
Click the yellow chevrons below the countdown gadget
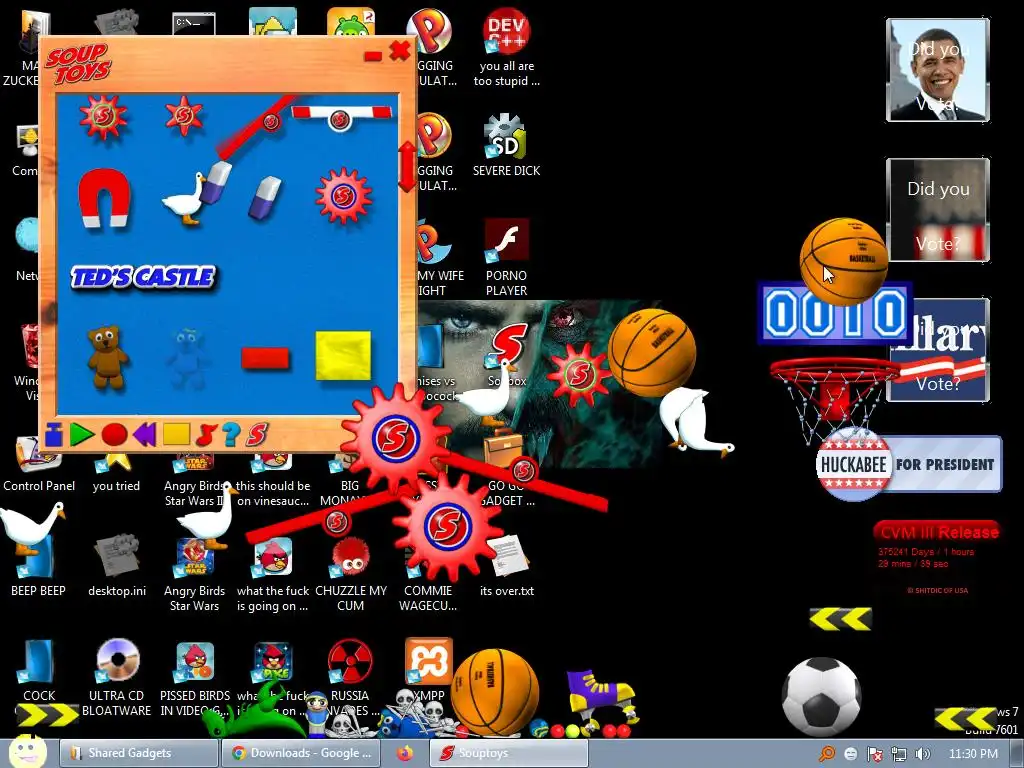[x=840, y=619]
